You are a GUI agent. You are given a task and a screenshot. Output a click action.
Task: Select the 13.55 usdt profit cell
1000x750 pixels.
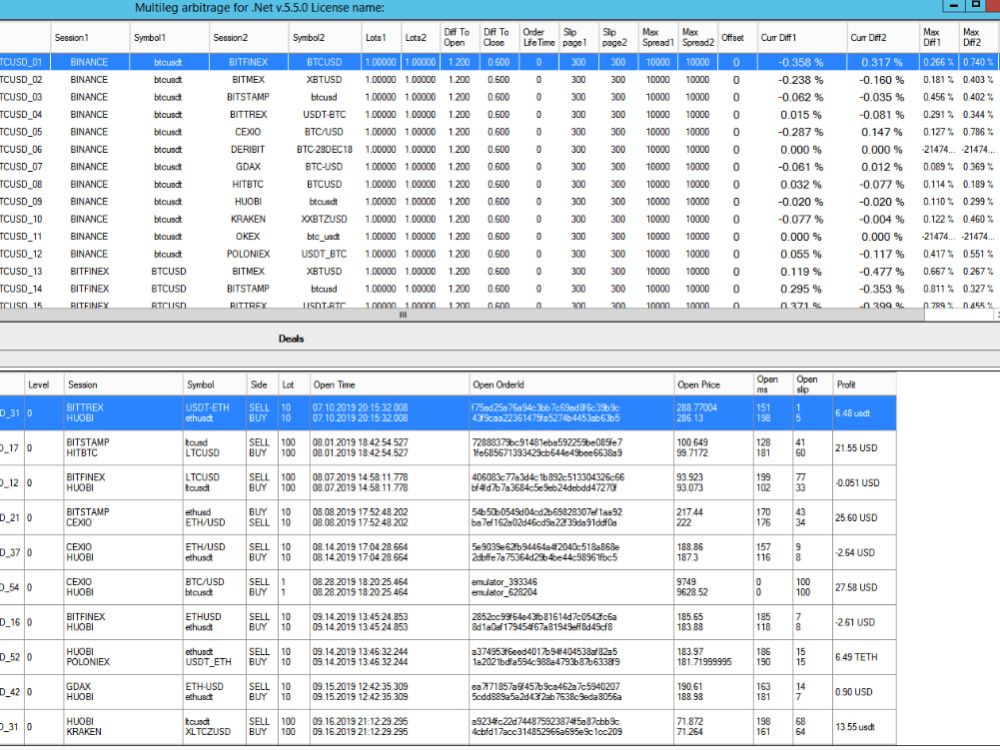(x=864, y=726)
